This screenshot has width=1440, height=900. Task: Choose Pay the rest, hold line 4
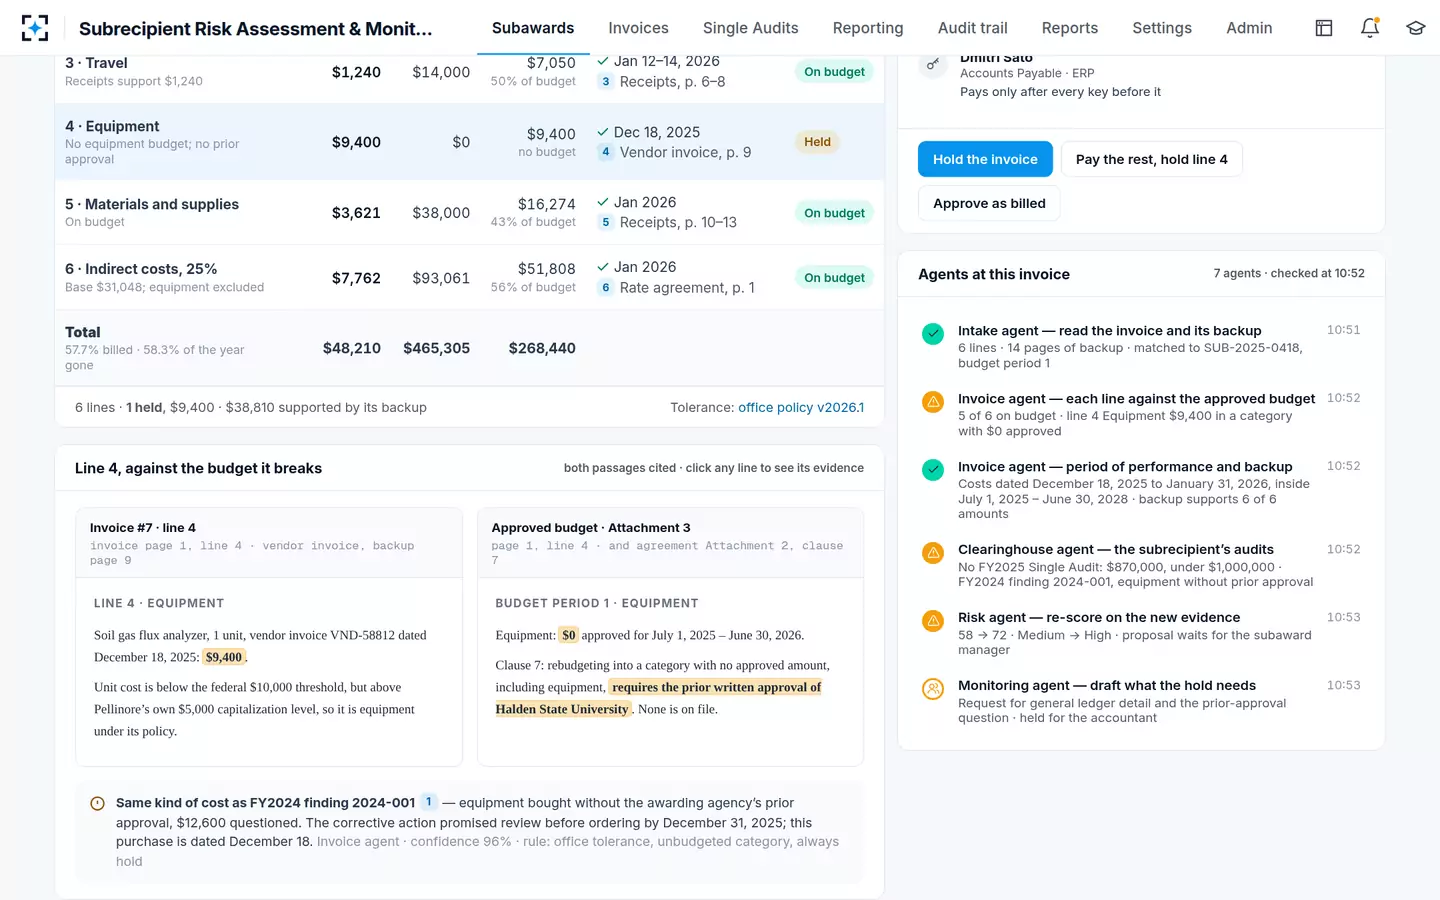[x=1152, y=159]
